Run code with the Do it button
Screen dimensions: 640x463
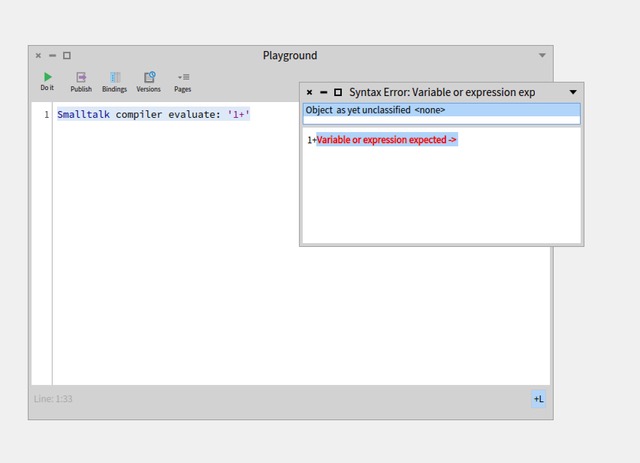(x=47, y=80)
